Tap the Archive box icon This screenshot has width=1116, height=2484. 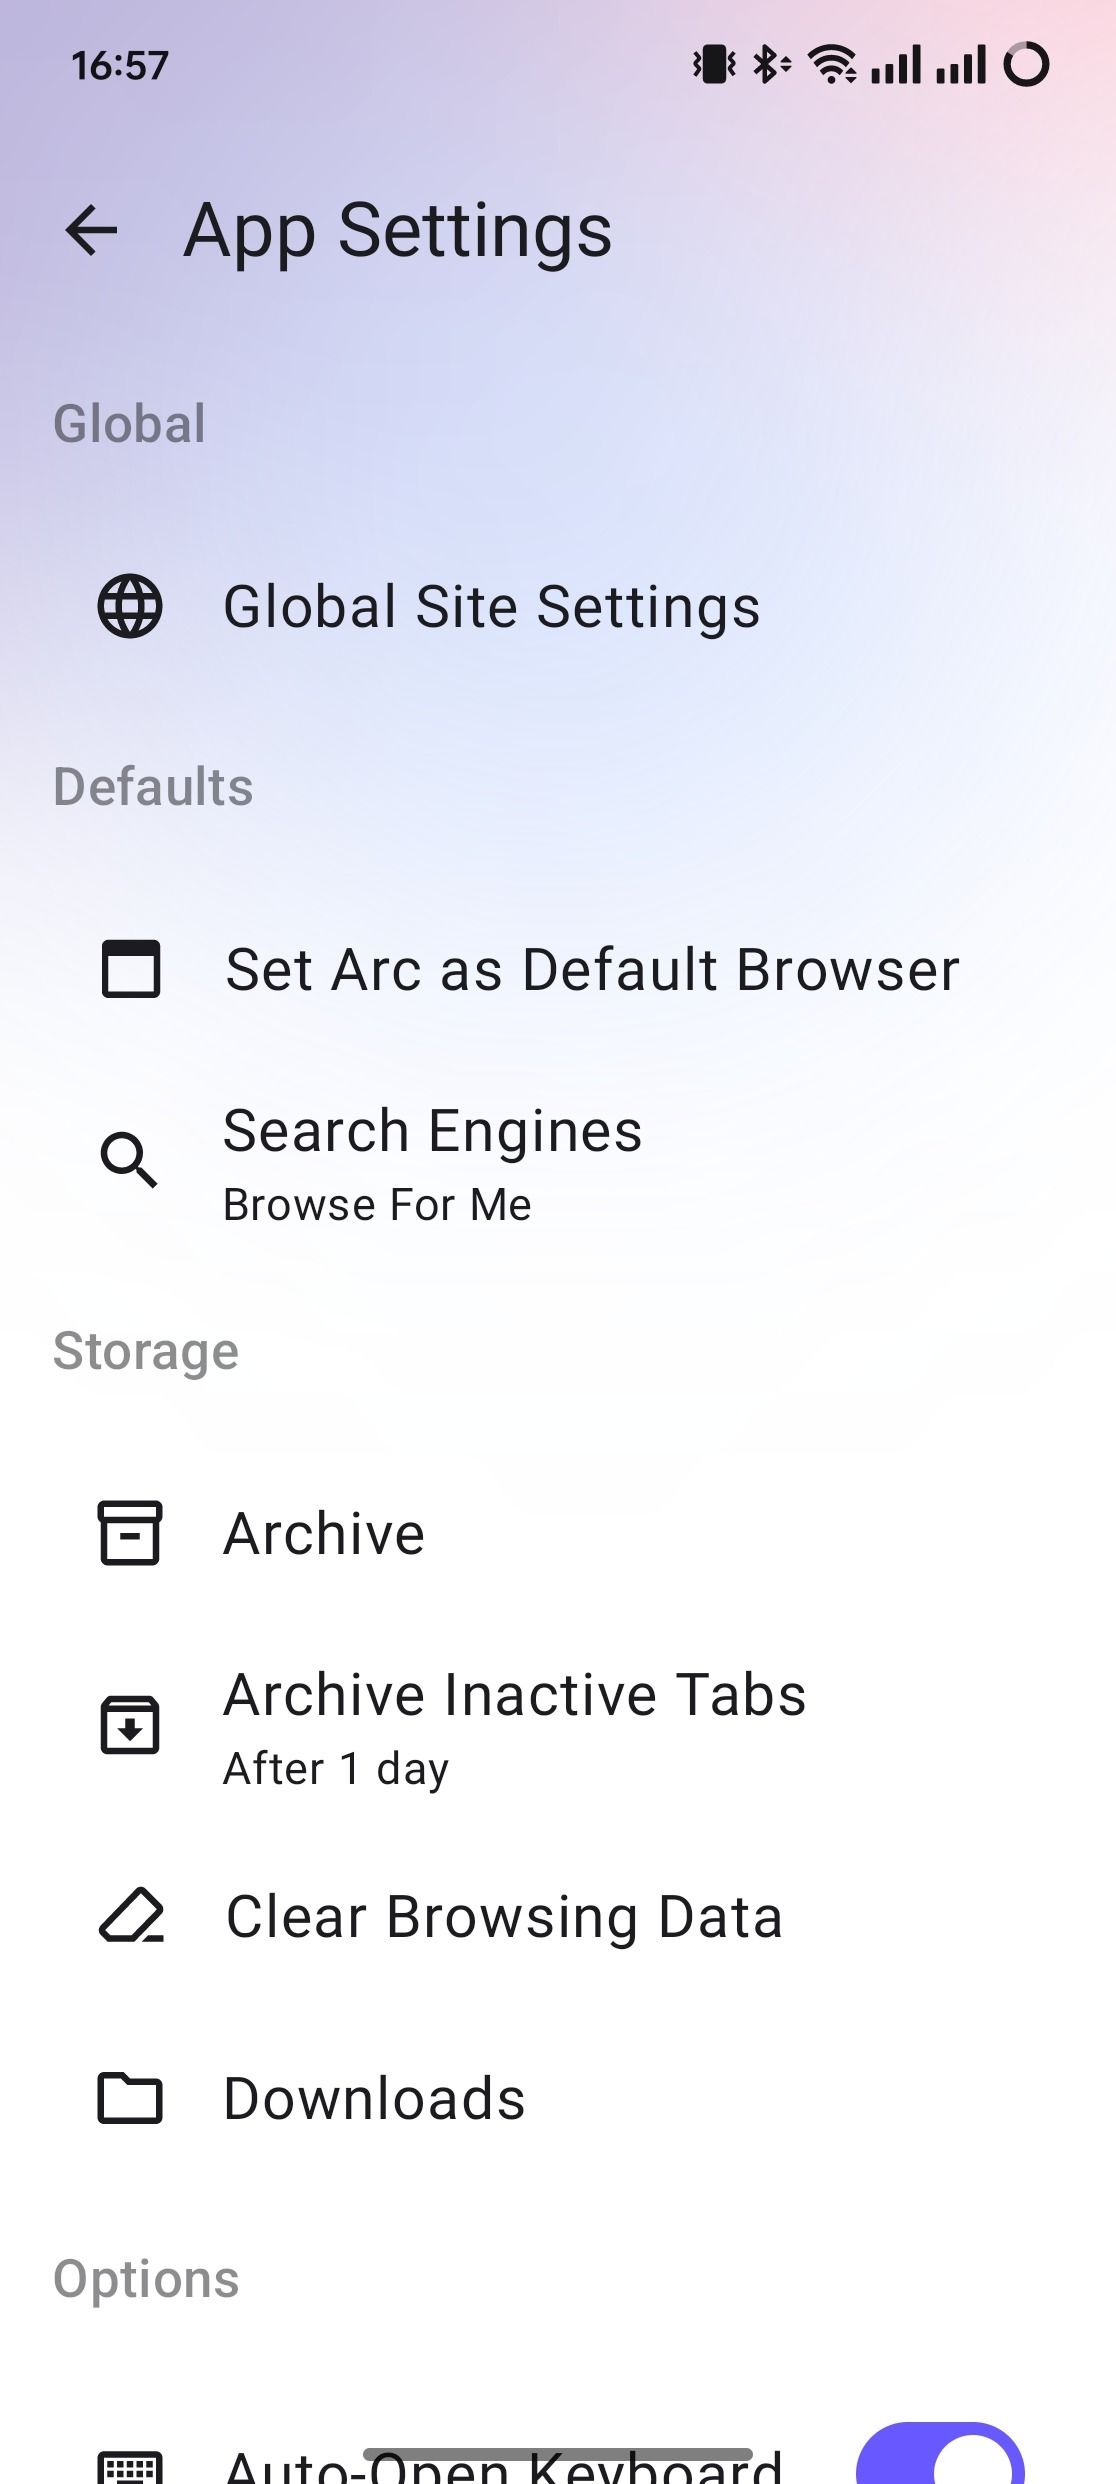pos(129,1533)
